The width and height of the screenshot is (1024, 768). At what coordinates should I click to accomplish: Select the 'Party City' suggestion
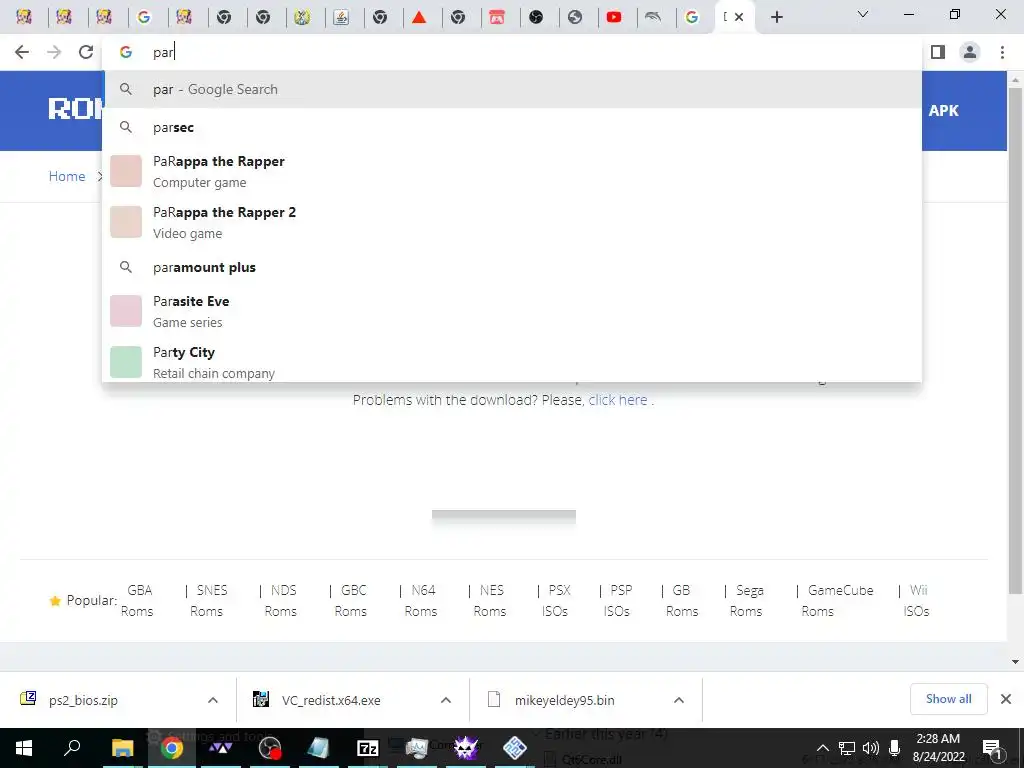tap(512, 362)
